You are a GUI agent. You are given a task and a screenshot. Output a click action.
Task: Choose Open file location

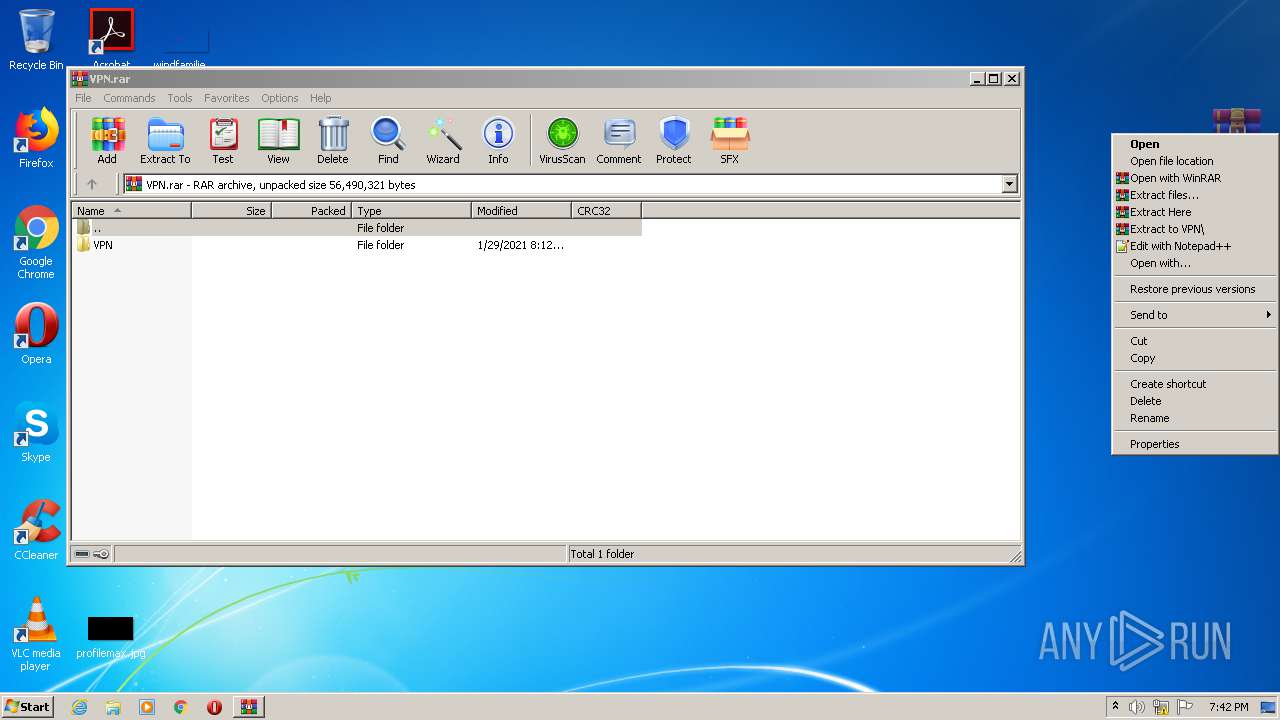pyautogui.click(x=1195, y=161)
